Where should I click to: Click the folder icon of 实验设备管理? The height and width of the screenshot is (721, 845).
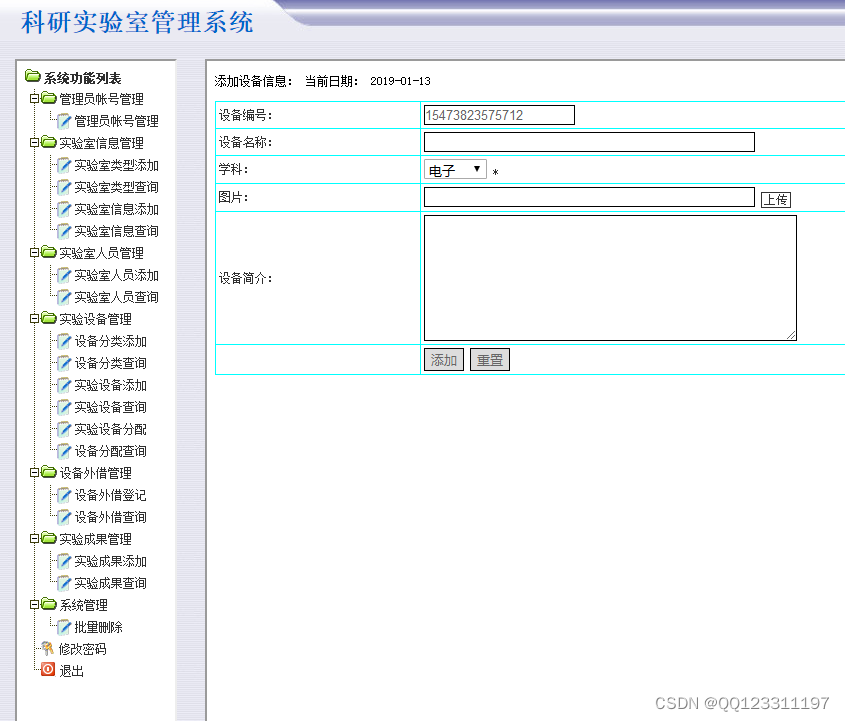point(49,318)
